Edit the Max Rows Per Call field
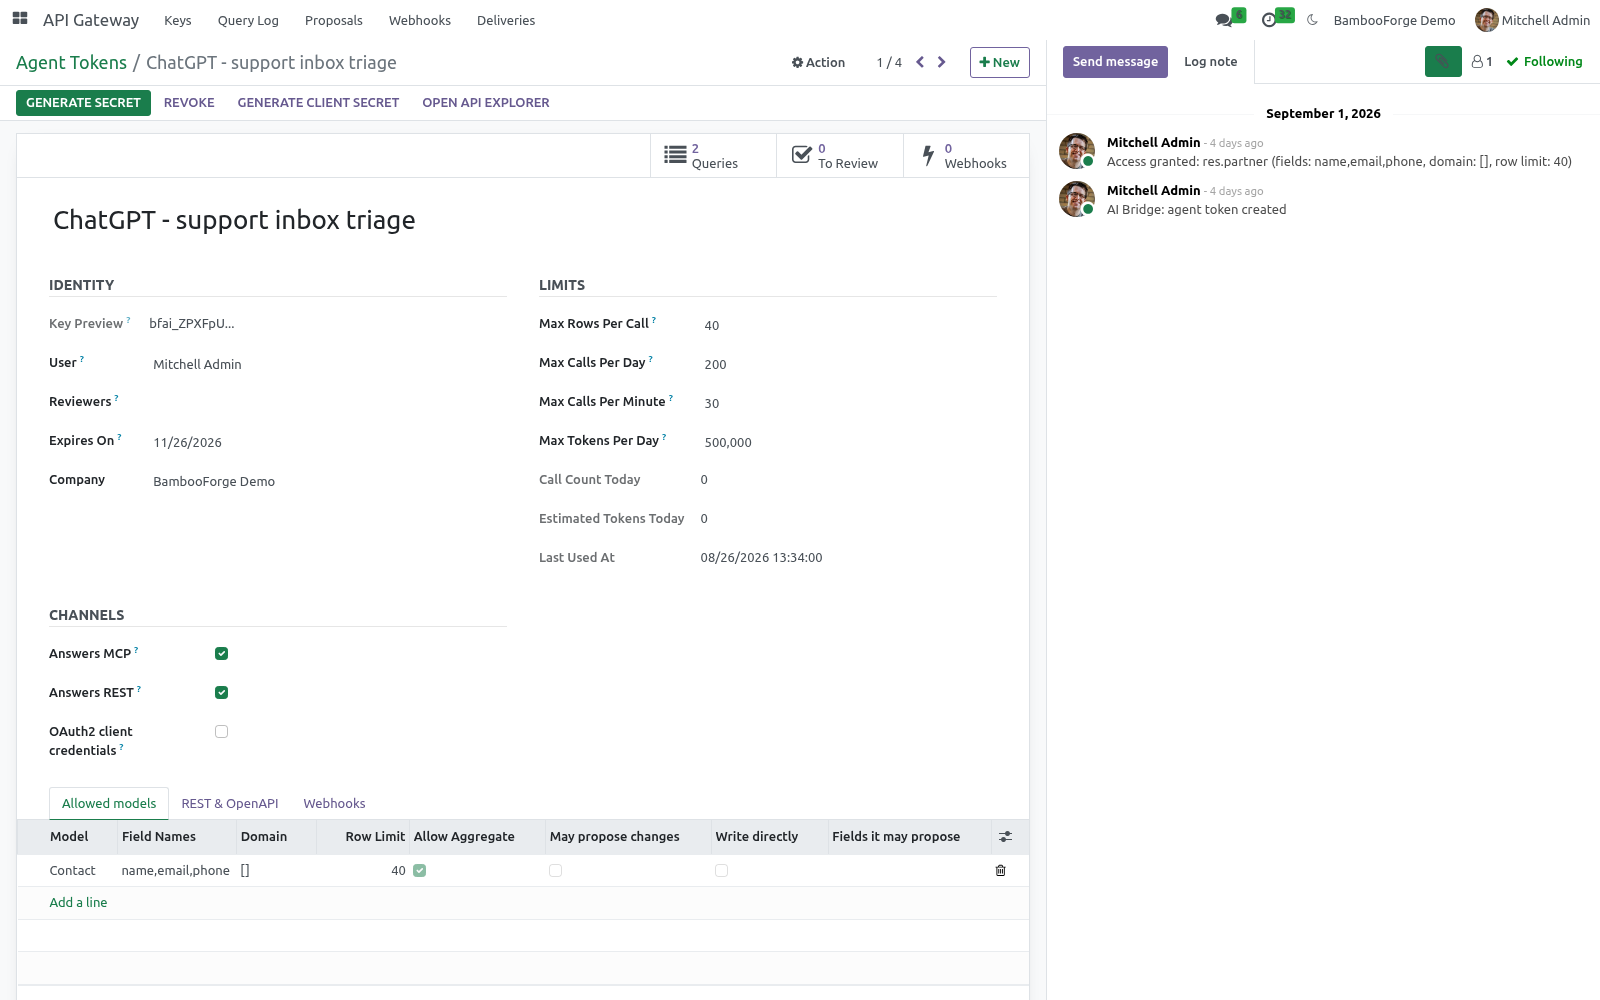 tap(848, 326)
